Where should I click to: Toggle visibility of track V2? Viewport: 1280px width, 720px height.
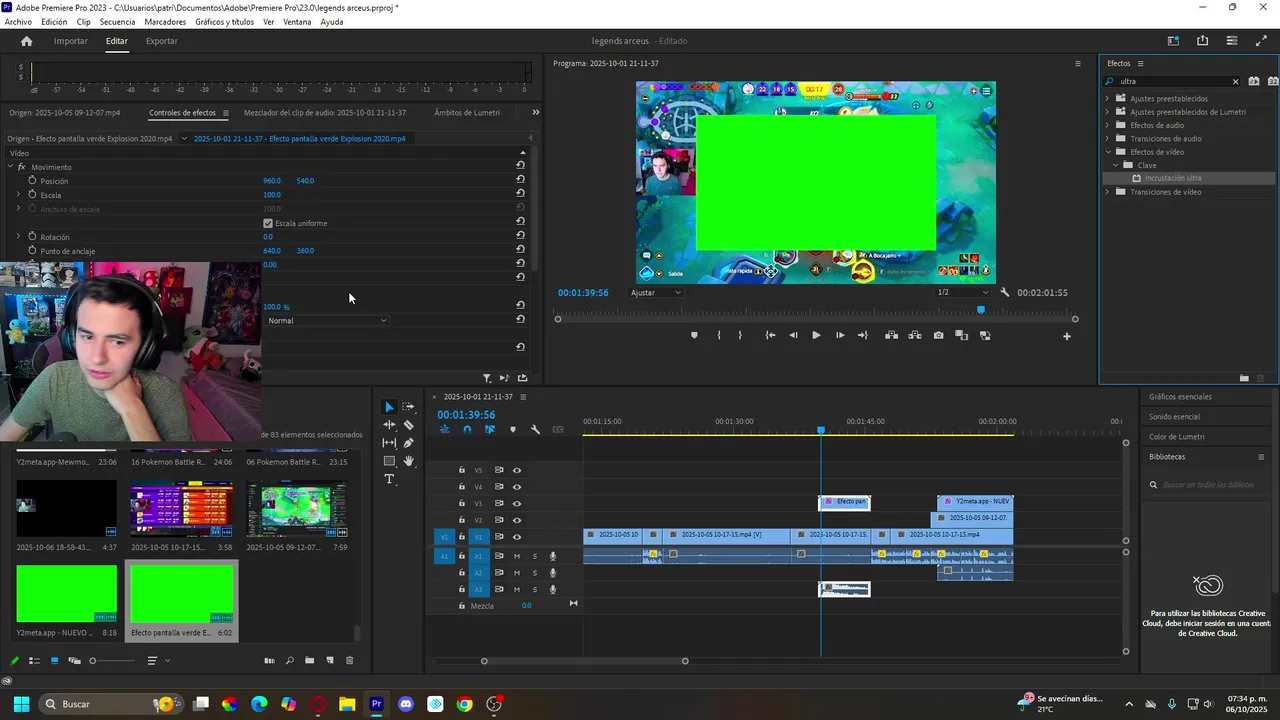click(x=517, y=520)
